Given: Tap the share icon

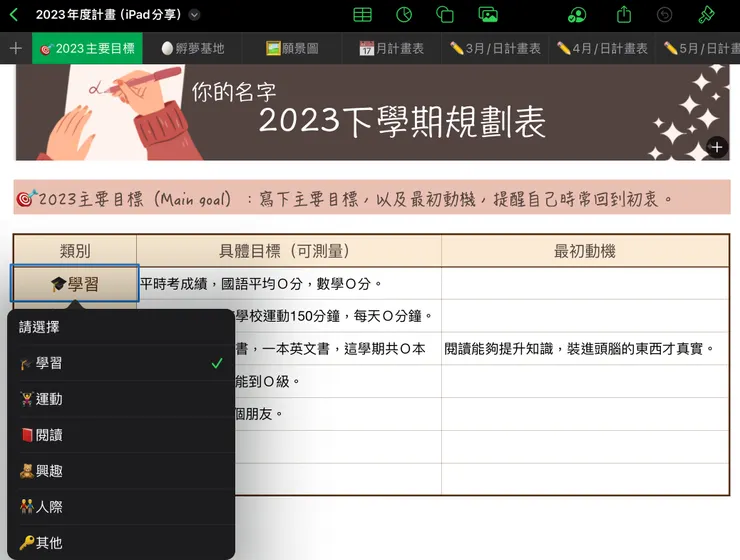Looking at the screenshot, I should (x=624, y=14).
